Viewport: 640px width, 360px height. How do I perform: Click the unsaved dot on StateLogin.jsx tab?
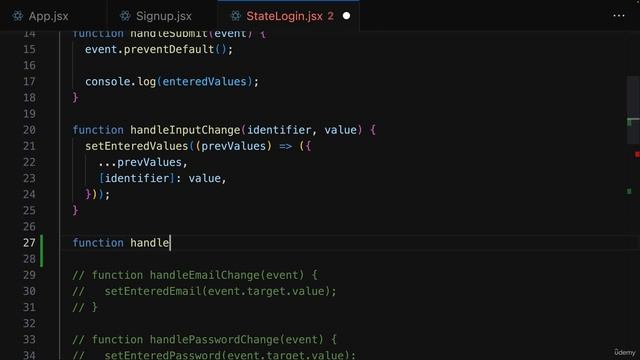(346, 16)
